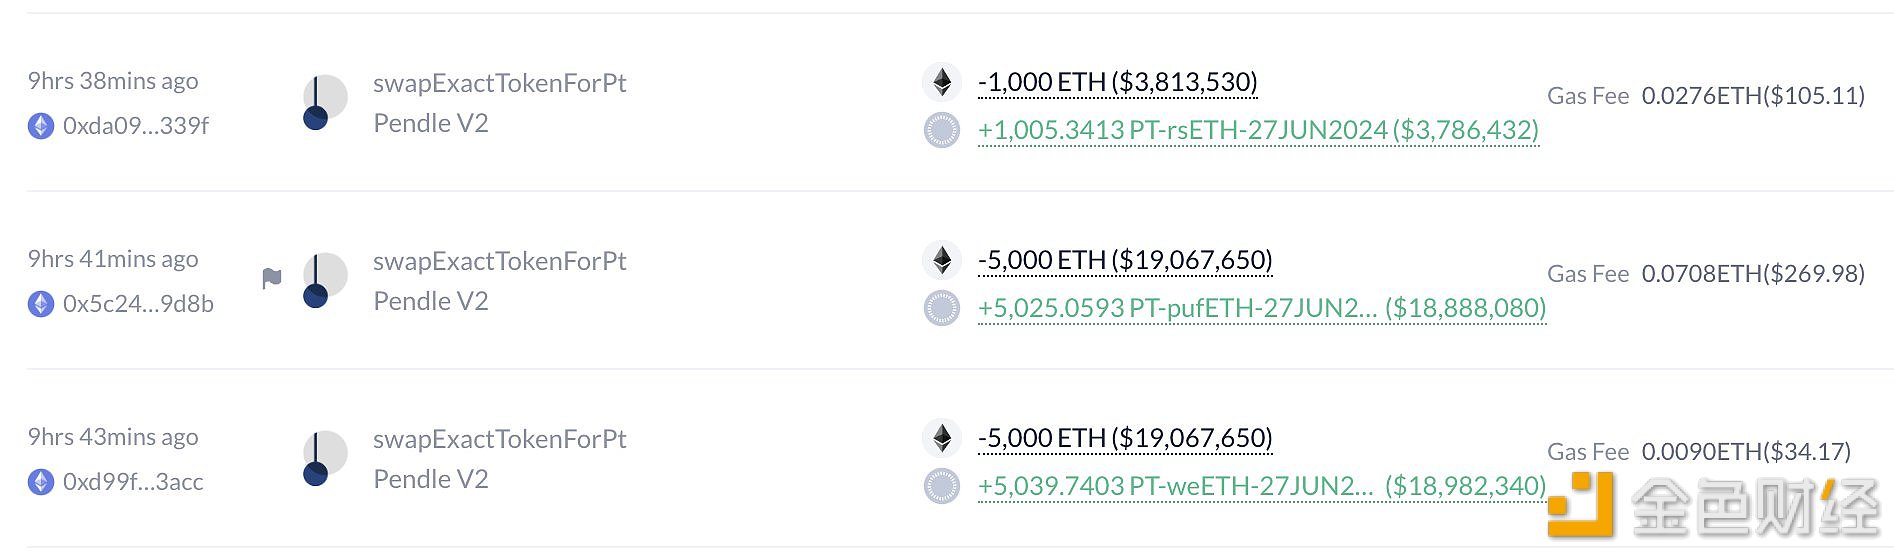Screen dimensions: 1894x552
Task: Click the PT-weETH token icon
Action: 942,486
